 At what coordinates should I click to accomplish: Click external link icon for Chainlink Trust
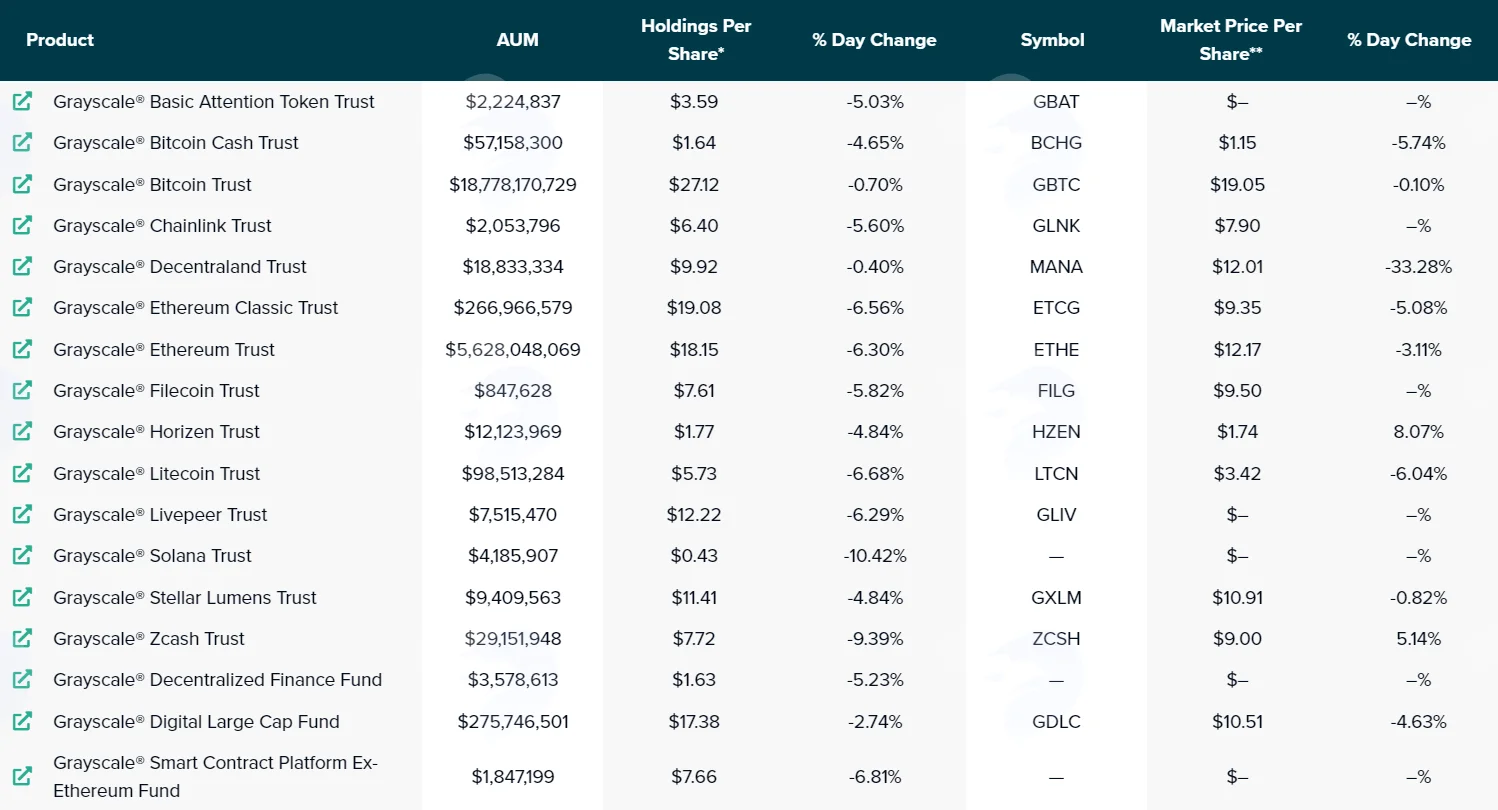(x=22, y=225)
